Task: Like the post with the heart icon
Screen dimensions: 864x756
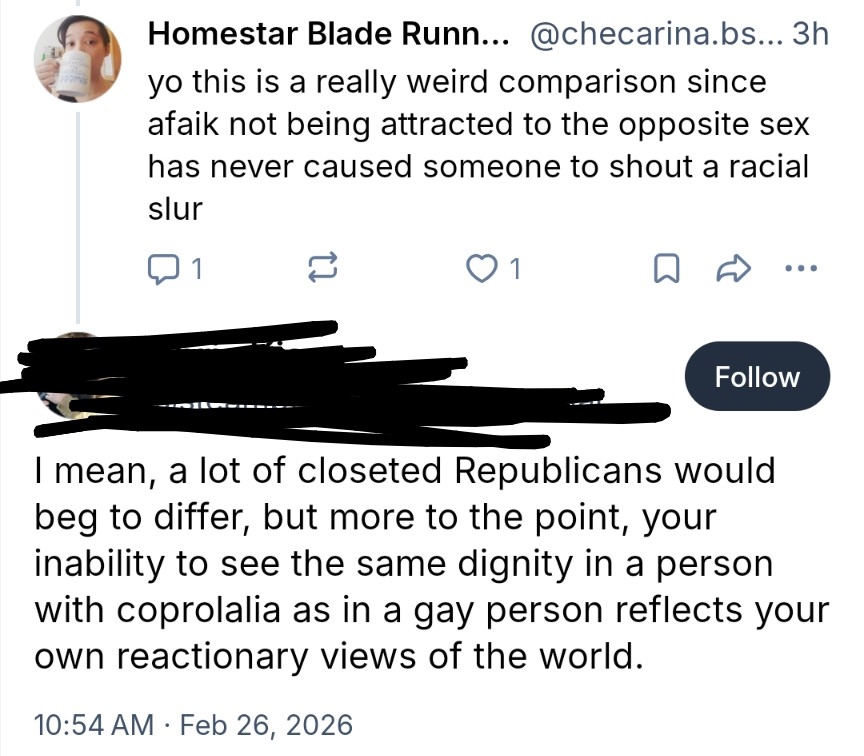Action: (x=484, y=268)
